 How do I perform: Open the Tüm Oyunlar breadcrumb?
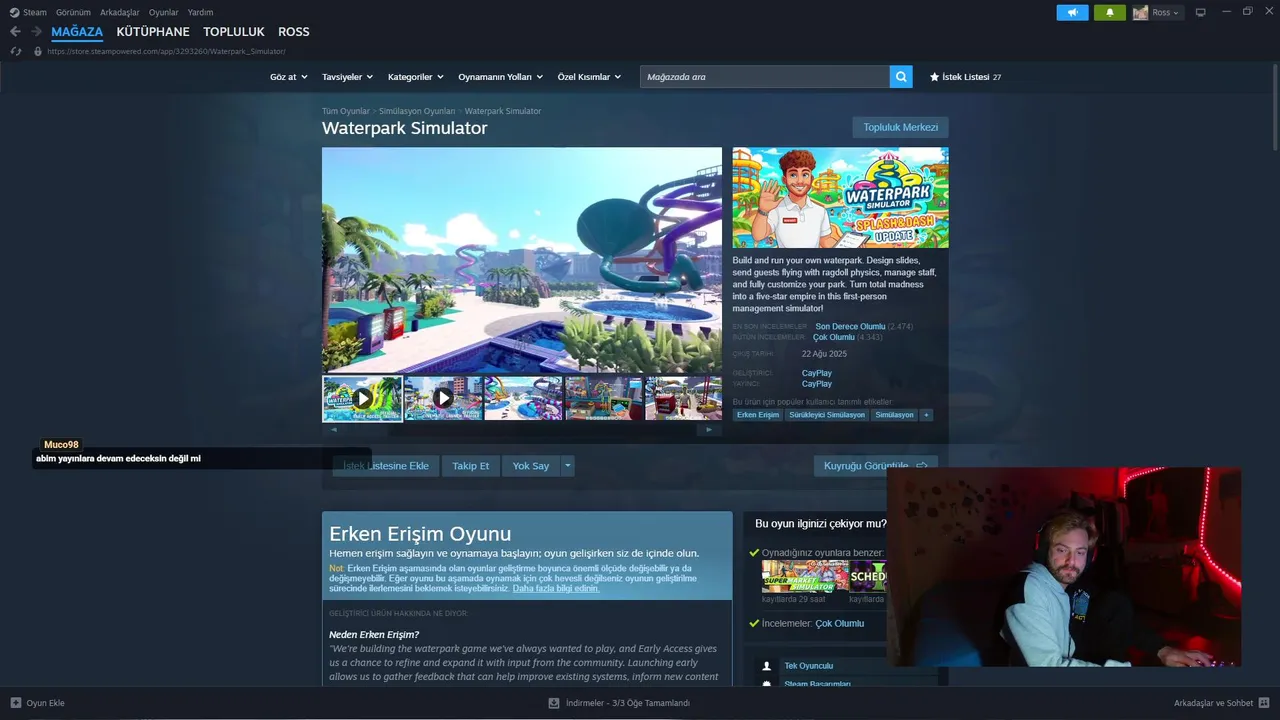345,111
